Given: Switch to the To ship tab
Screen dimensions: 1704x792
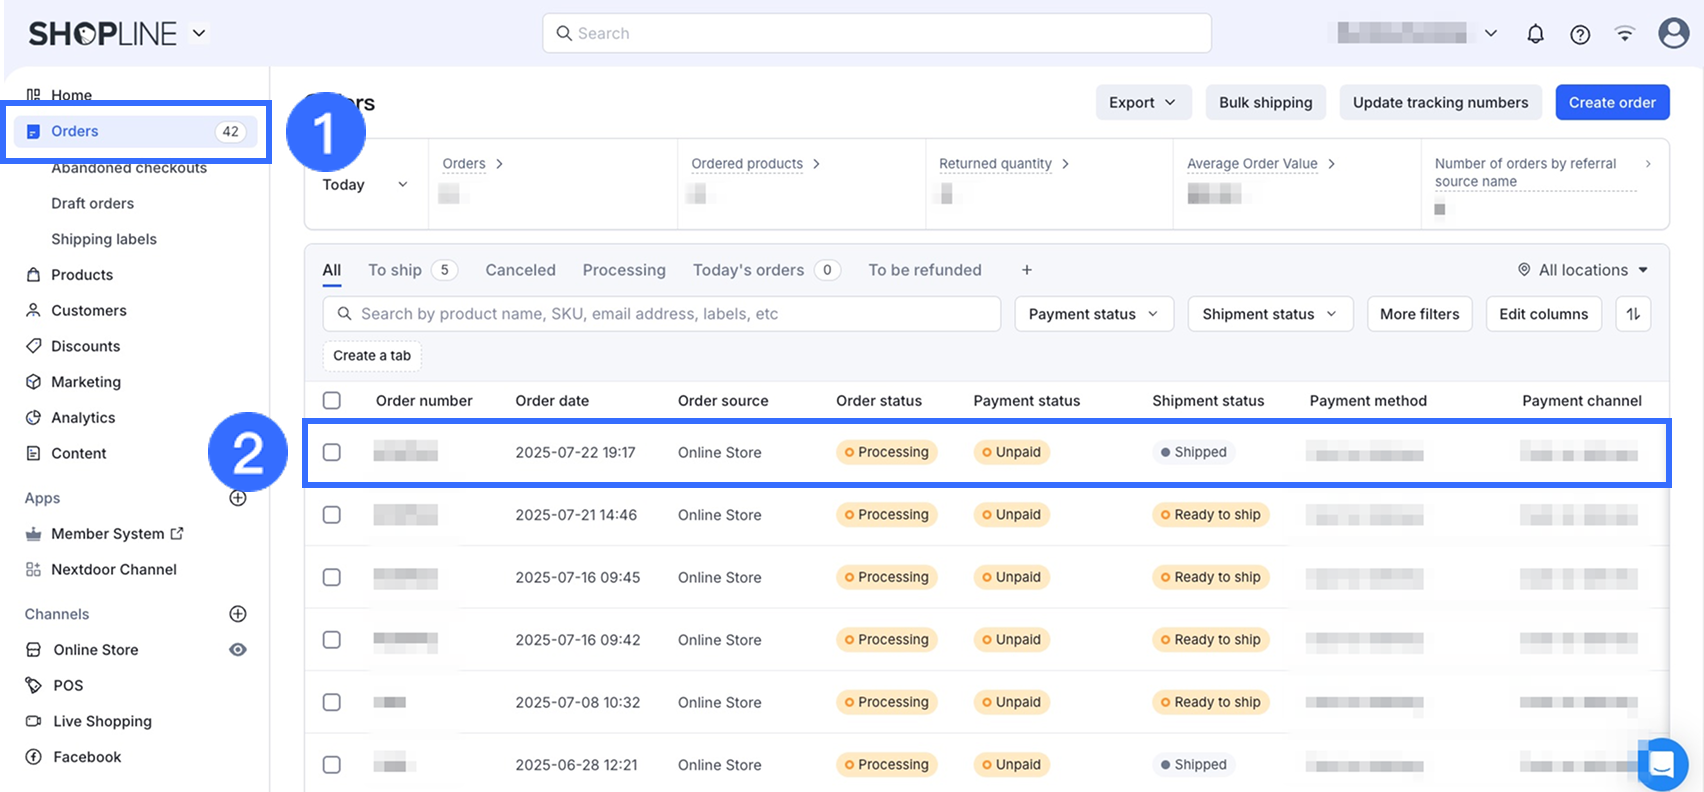Looking at the screenshot, I should pyautogui.click(x=395, y=270).
